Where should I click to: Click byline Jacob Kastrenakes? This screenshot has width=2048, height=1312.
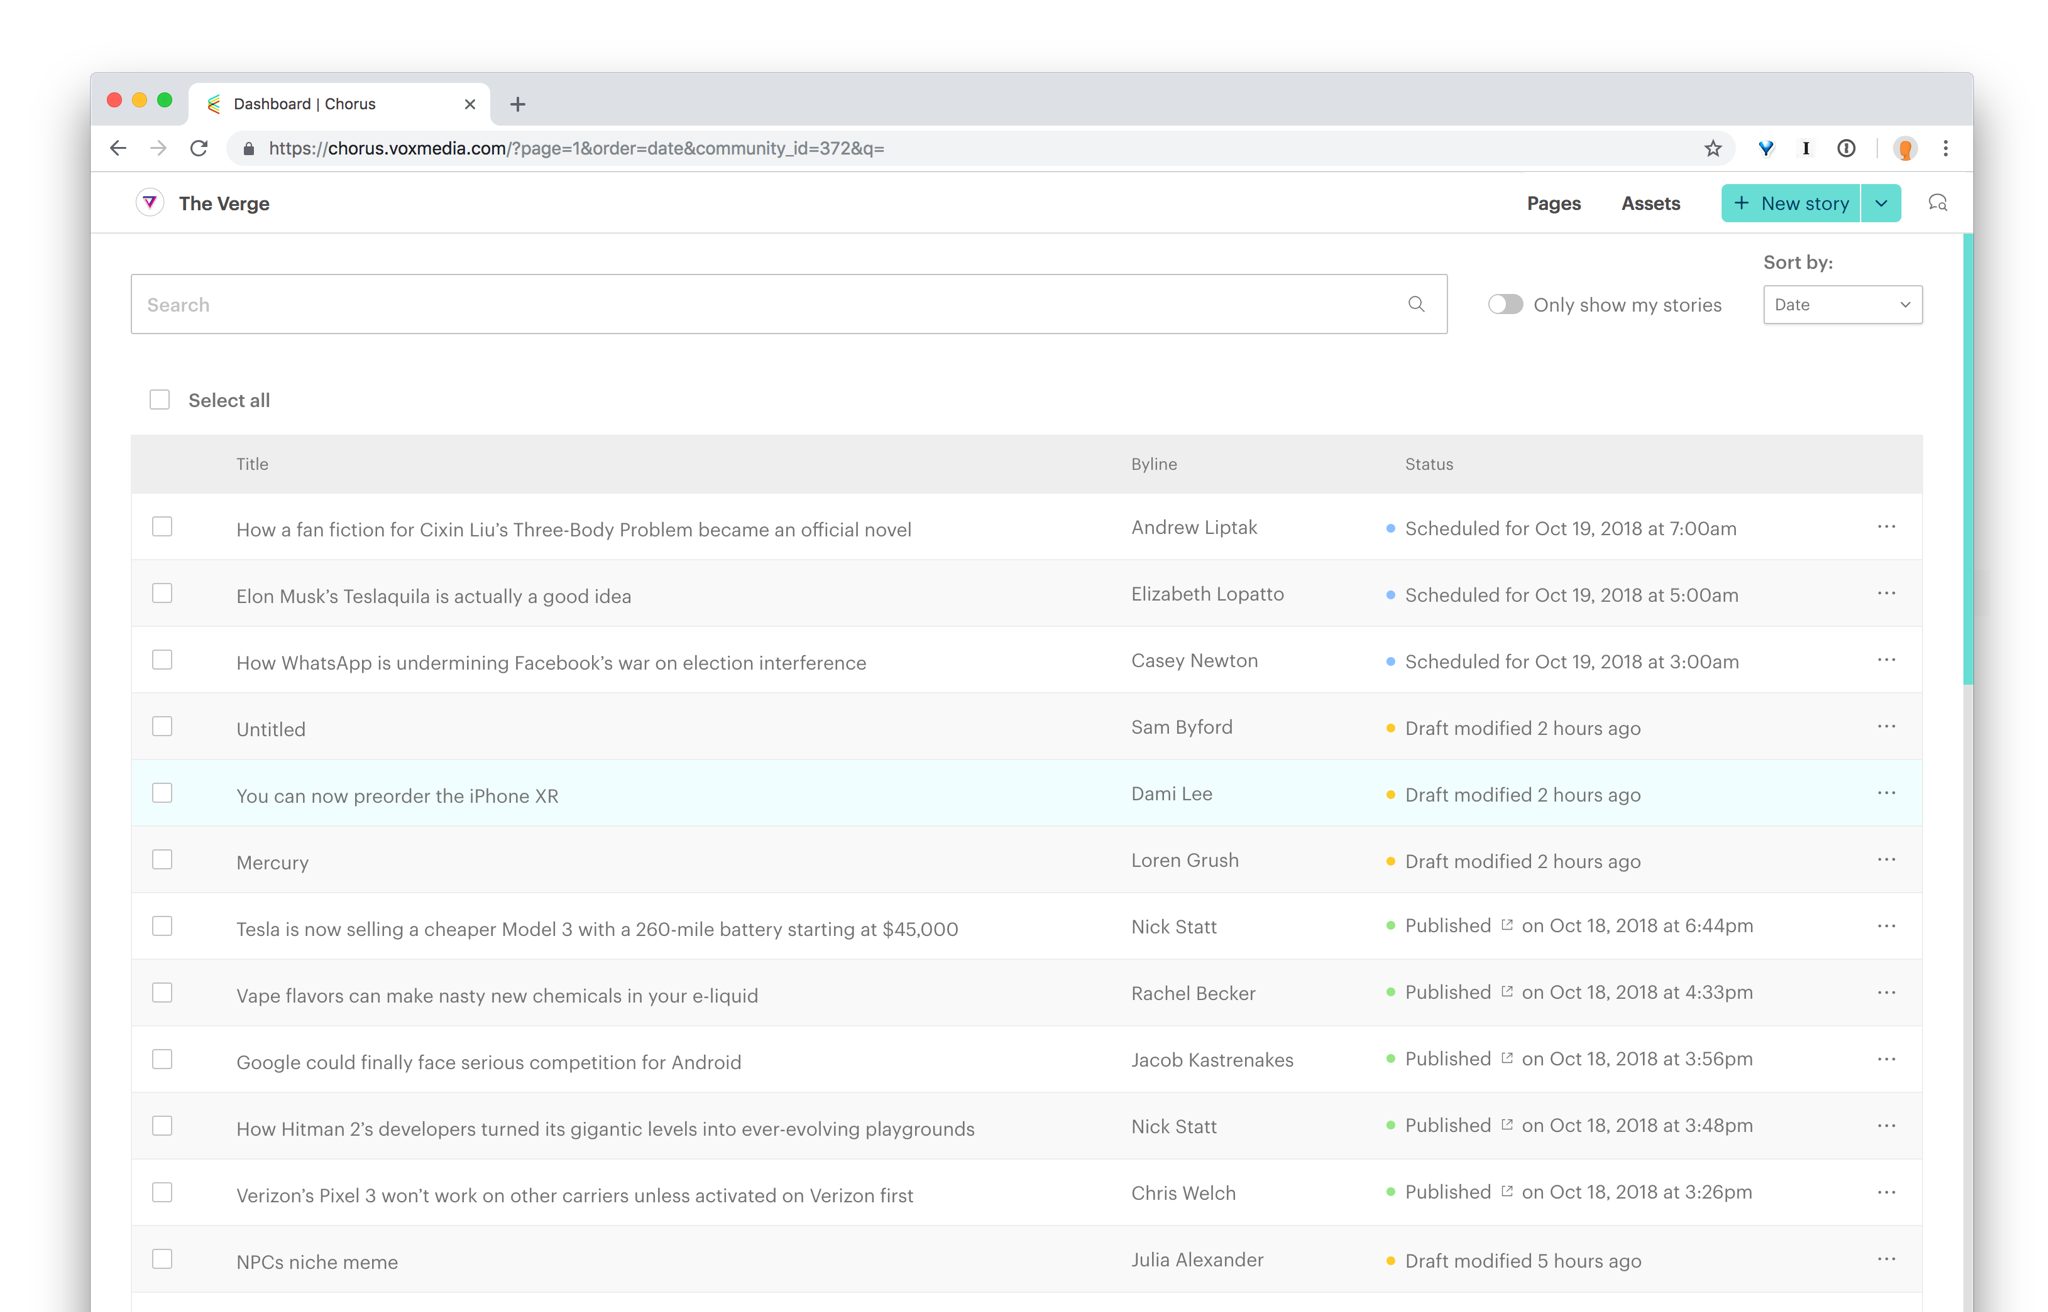coord(1212,1060)
